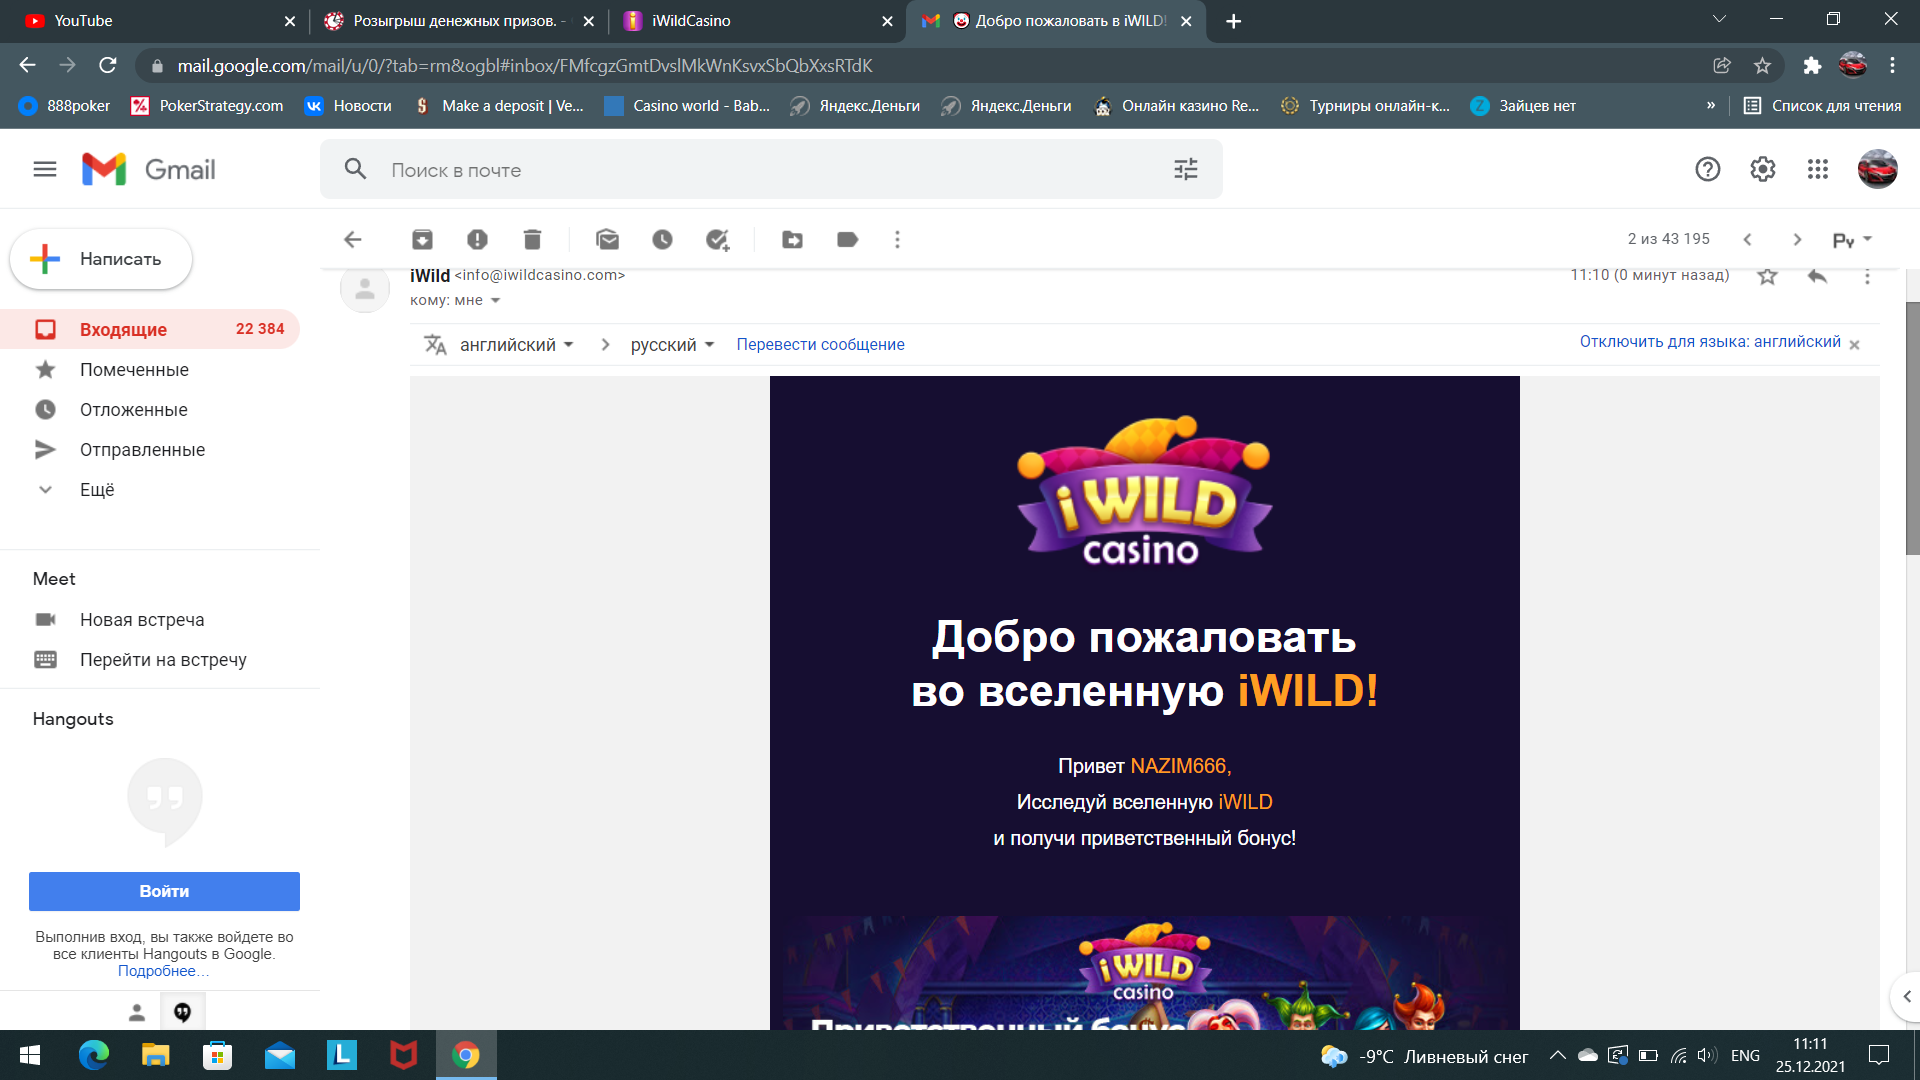Image resolution: width=1920 pixels, height=1080 pixels.
Task: Archive the email with the archive icon
Action: (422, 240)
